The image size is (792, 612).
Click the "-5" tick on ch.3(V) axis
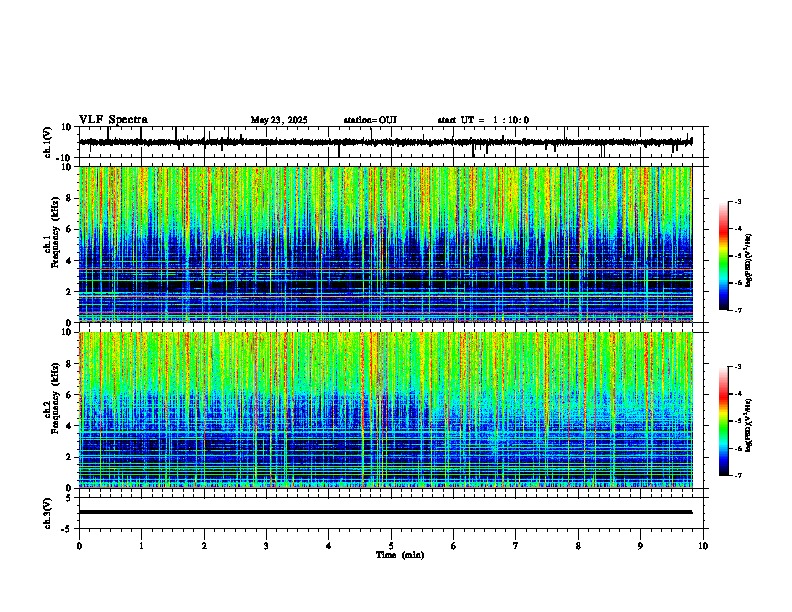(67, 529)
